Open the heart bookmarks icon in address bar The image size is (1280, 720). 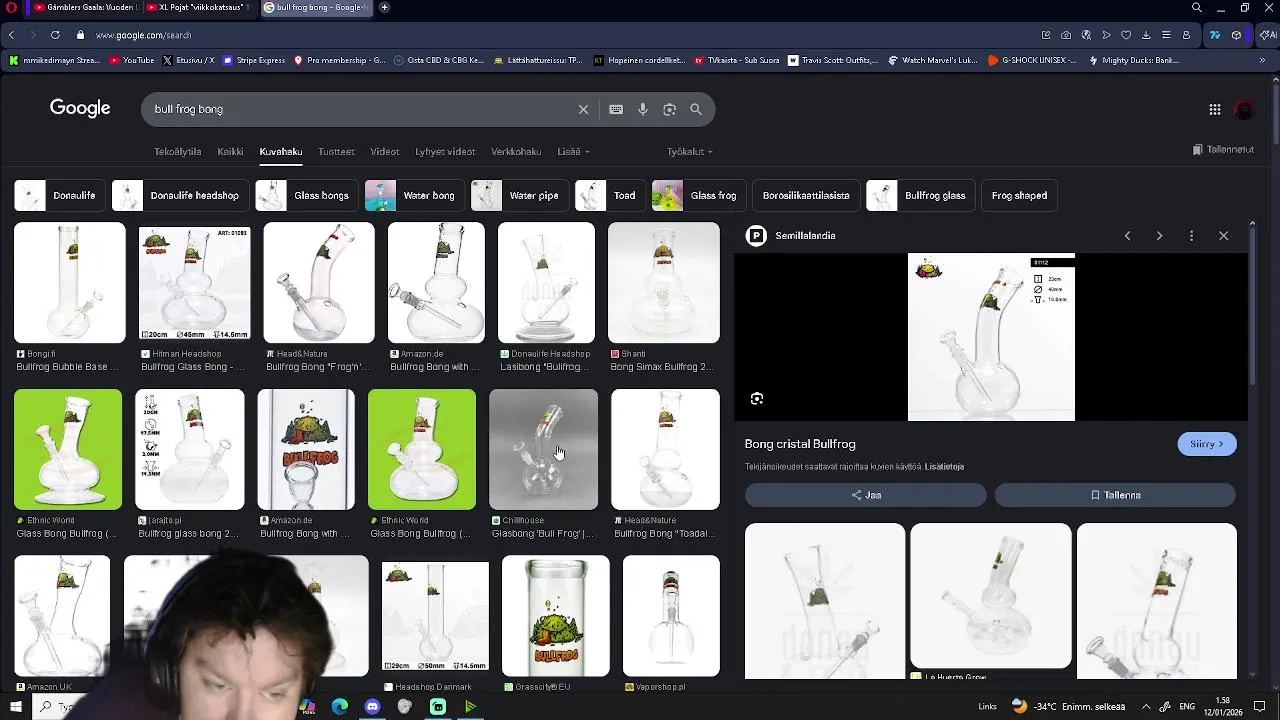pyautogui.click(x=1126, y=35)
